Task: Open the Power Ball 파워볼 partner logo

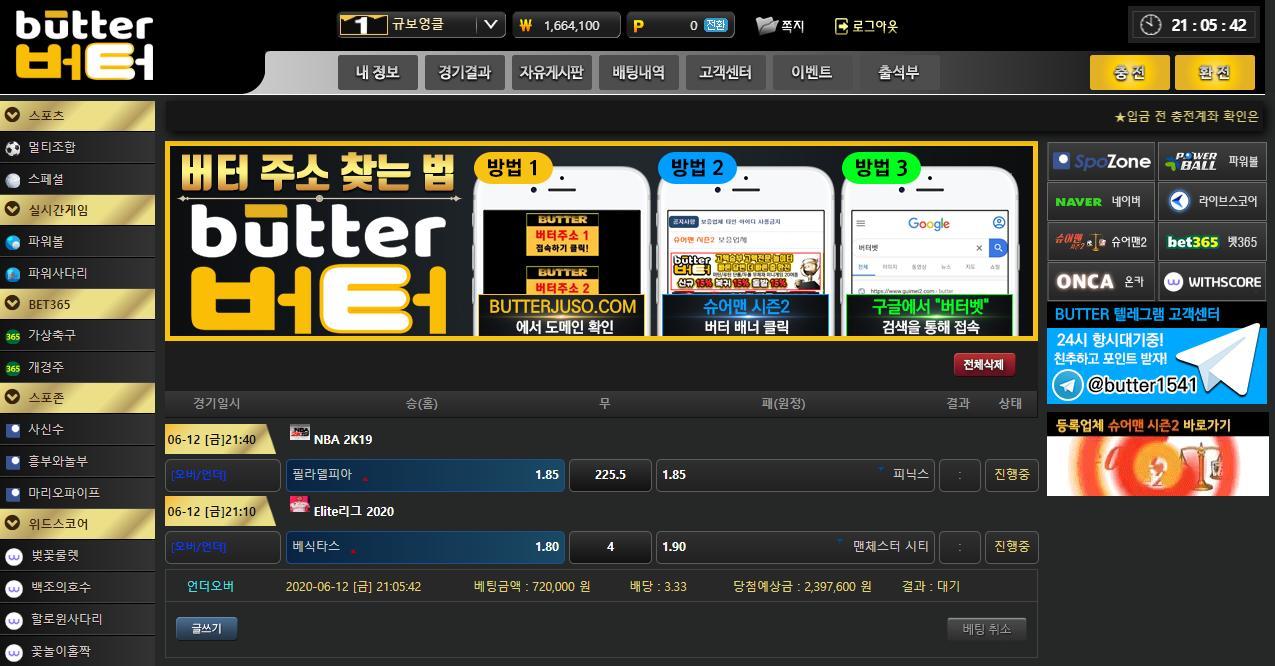Action: (x=1212, y=161)
